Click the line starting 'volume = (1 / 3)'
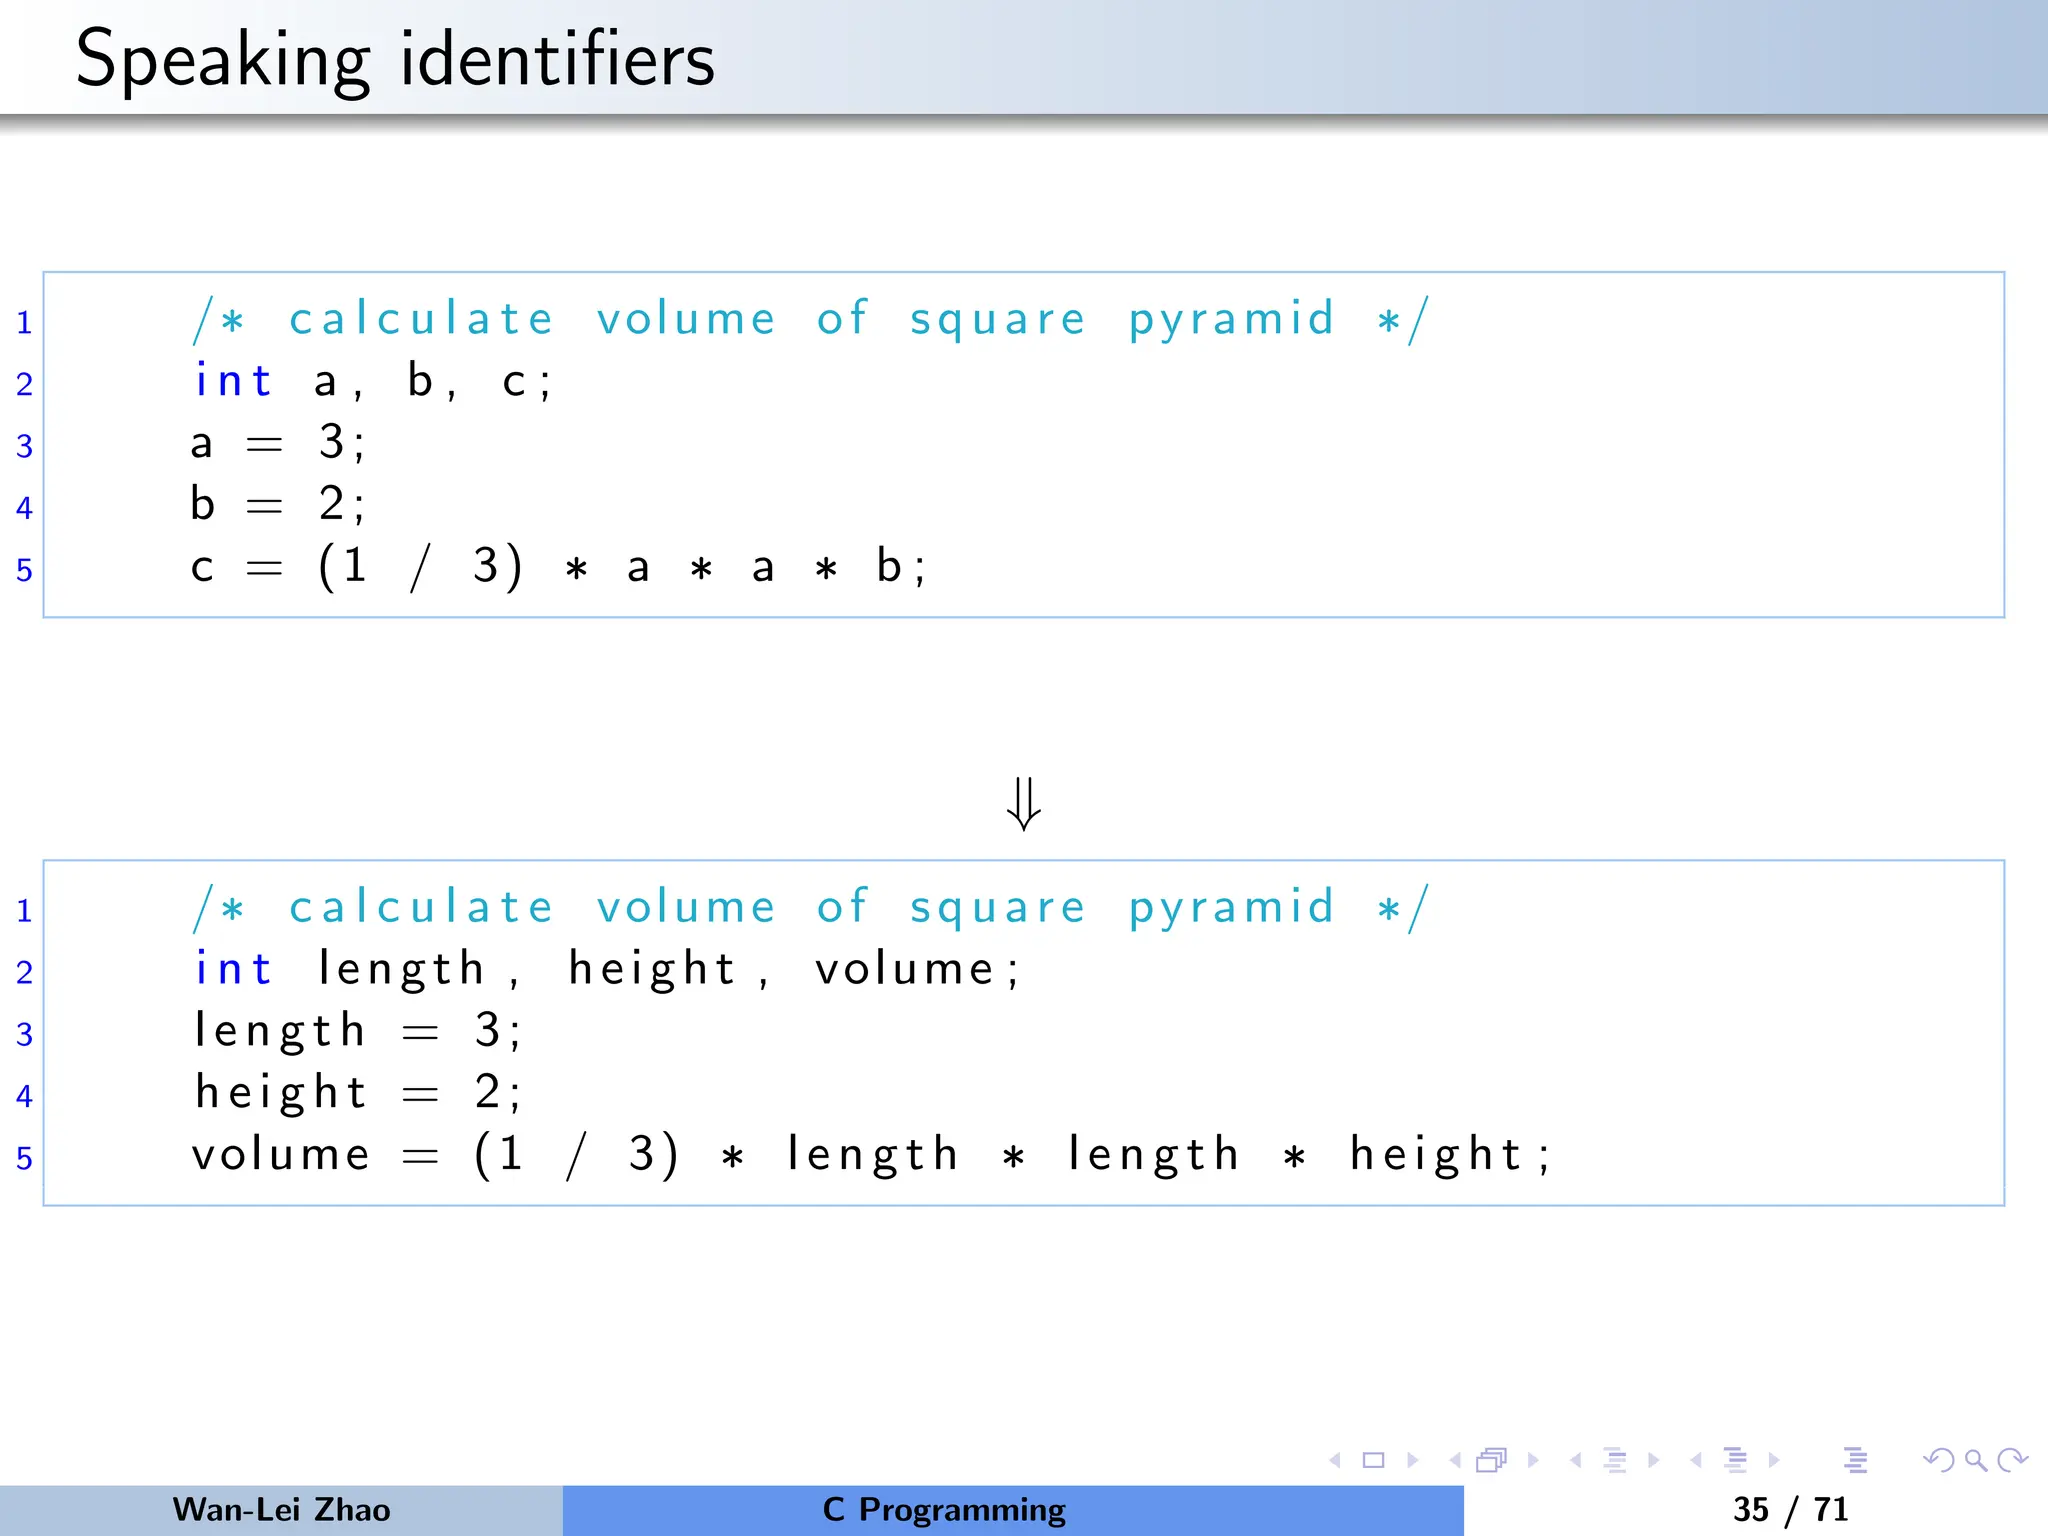Viewport: 2048px width, 1536px height. 871,1155
